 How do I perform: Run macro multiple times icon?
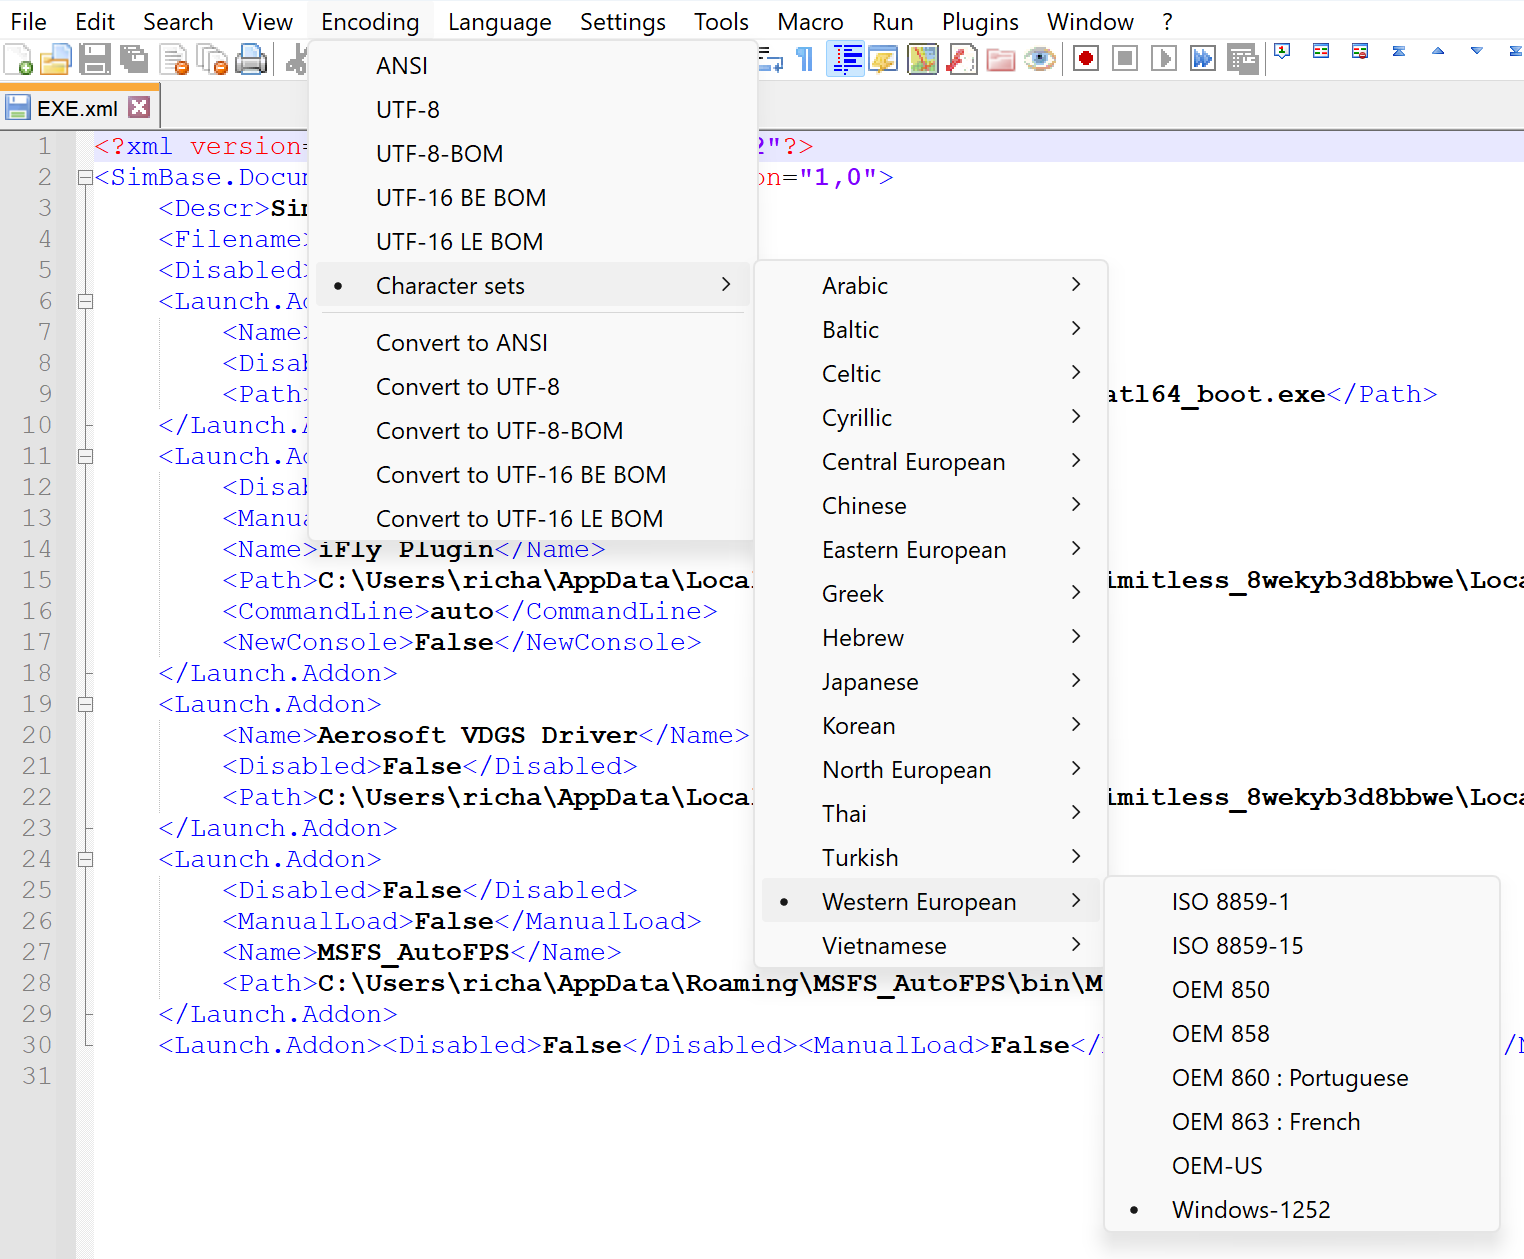pos(1203,59)
